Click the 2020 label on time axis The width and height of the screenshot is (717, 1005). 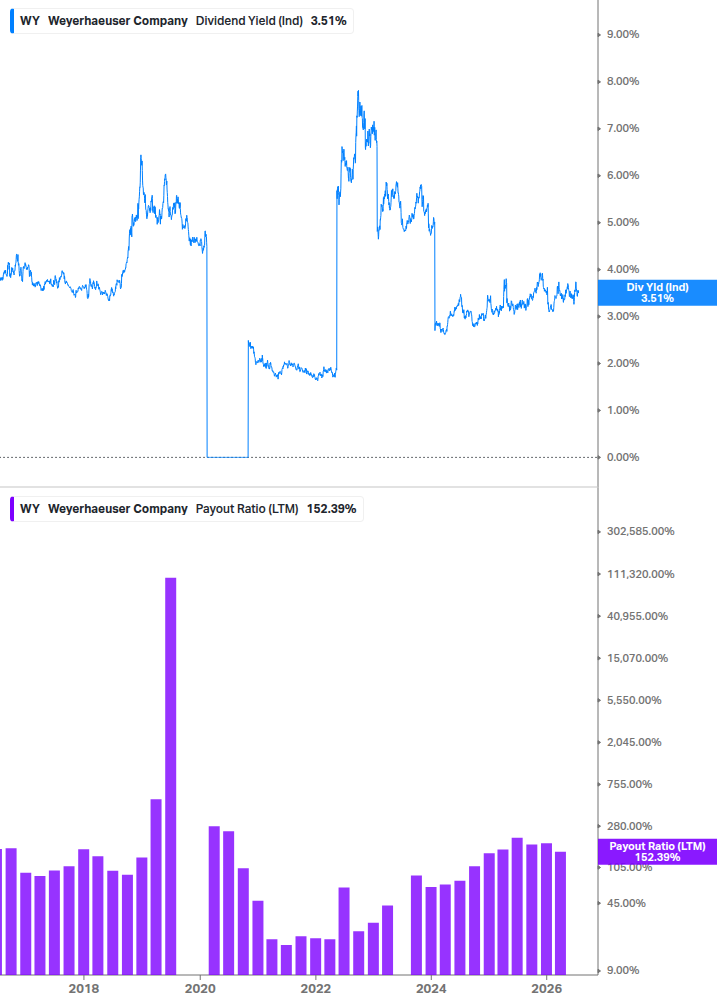point(200,988)
